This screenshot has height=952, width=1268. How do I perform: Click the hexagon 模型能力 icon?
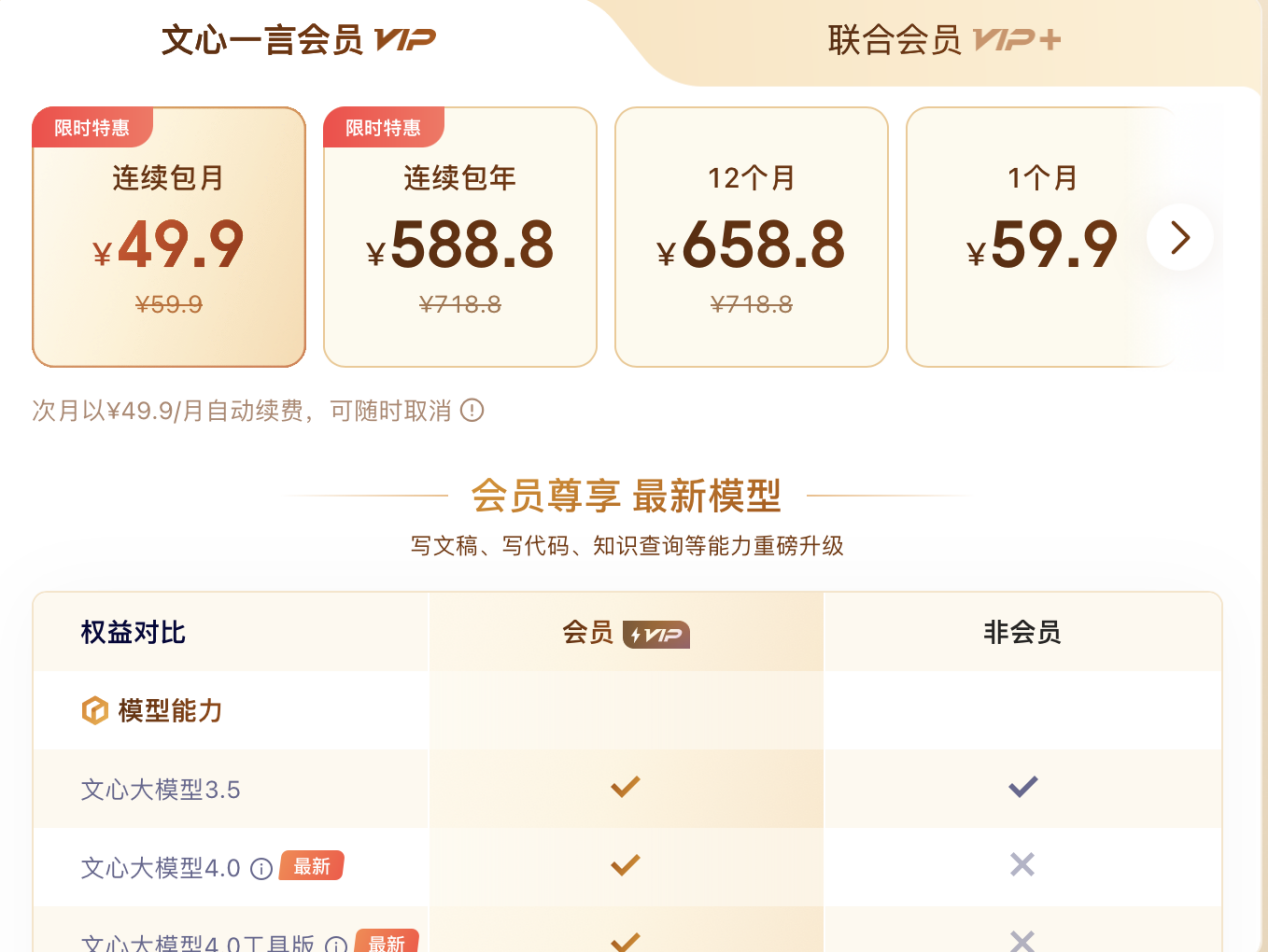point(95,711)
